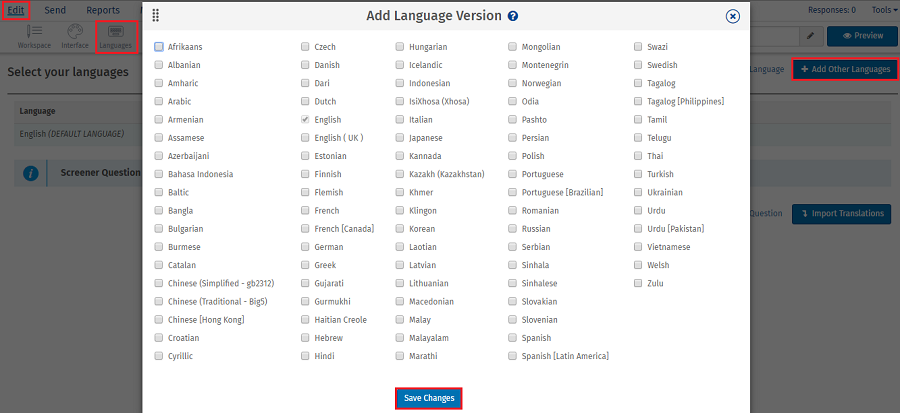Check the Swazi checkbox
This screenshot has width=900, height=413.
pyautogui.click(x=638, y=47)
